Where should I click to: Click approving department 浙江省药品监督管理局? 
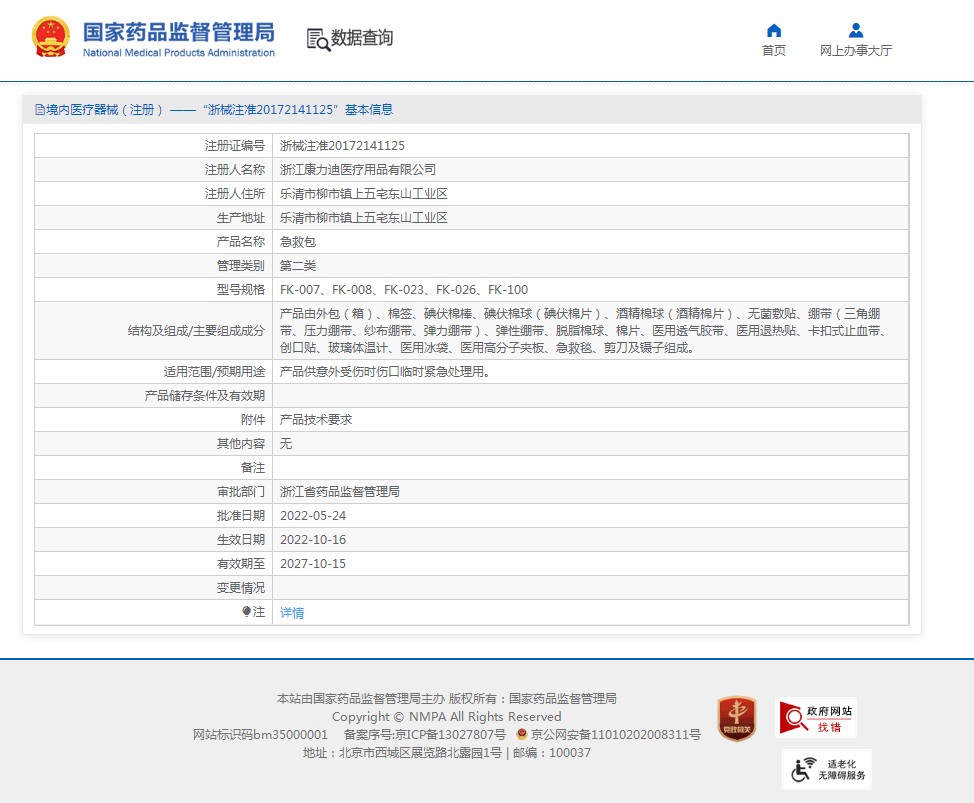click(x=340, y=492)
